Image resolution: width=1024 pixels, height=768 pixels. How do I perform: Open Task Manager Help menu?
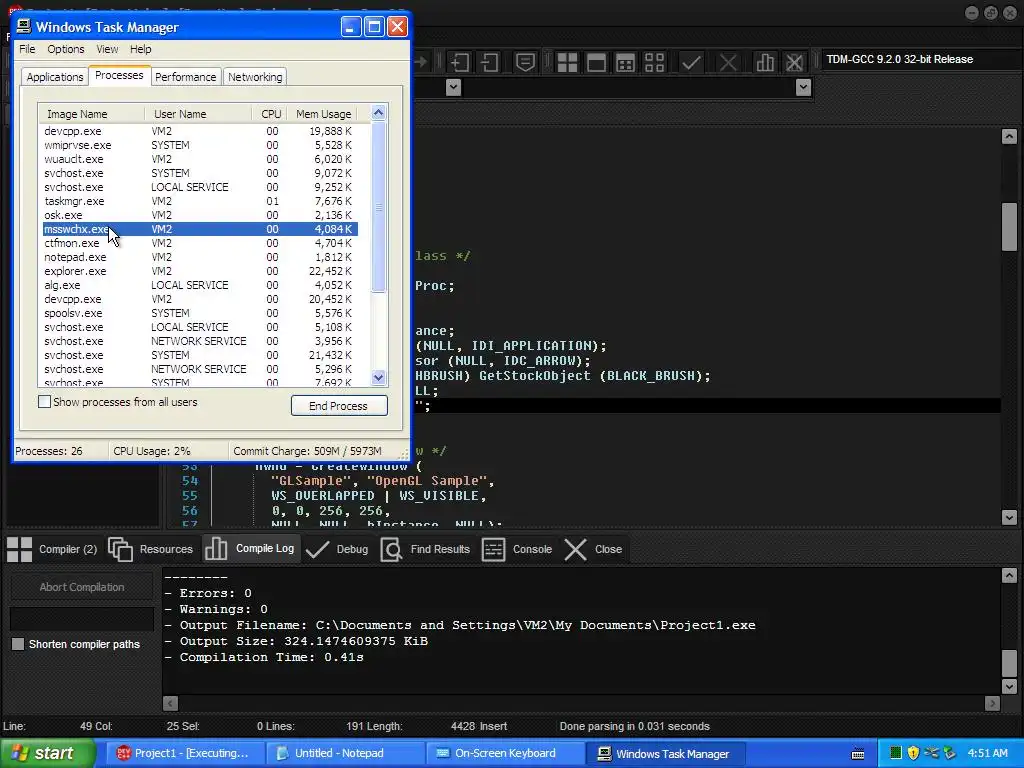pyautogui.click(x=140, y=49)
